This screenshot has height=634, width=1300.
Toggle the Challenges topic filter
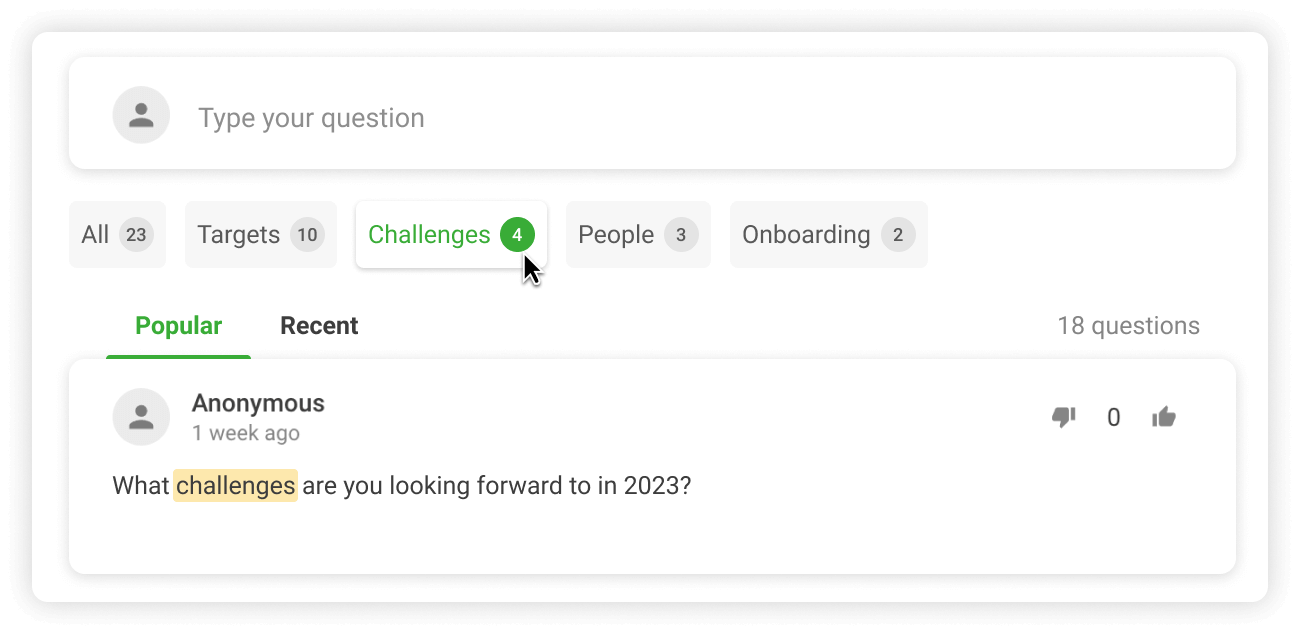click(x=430, y=235)
